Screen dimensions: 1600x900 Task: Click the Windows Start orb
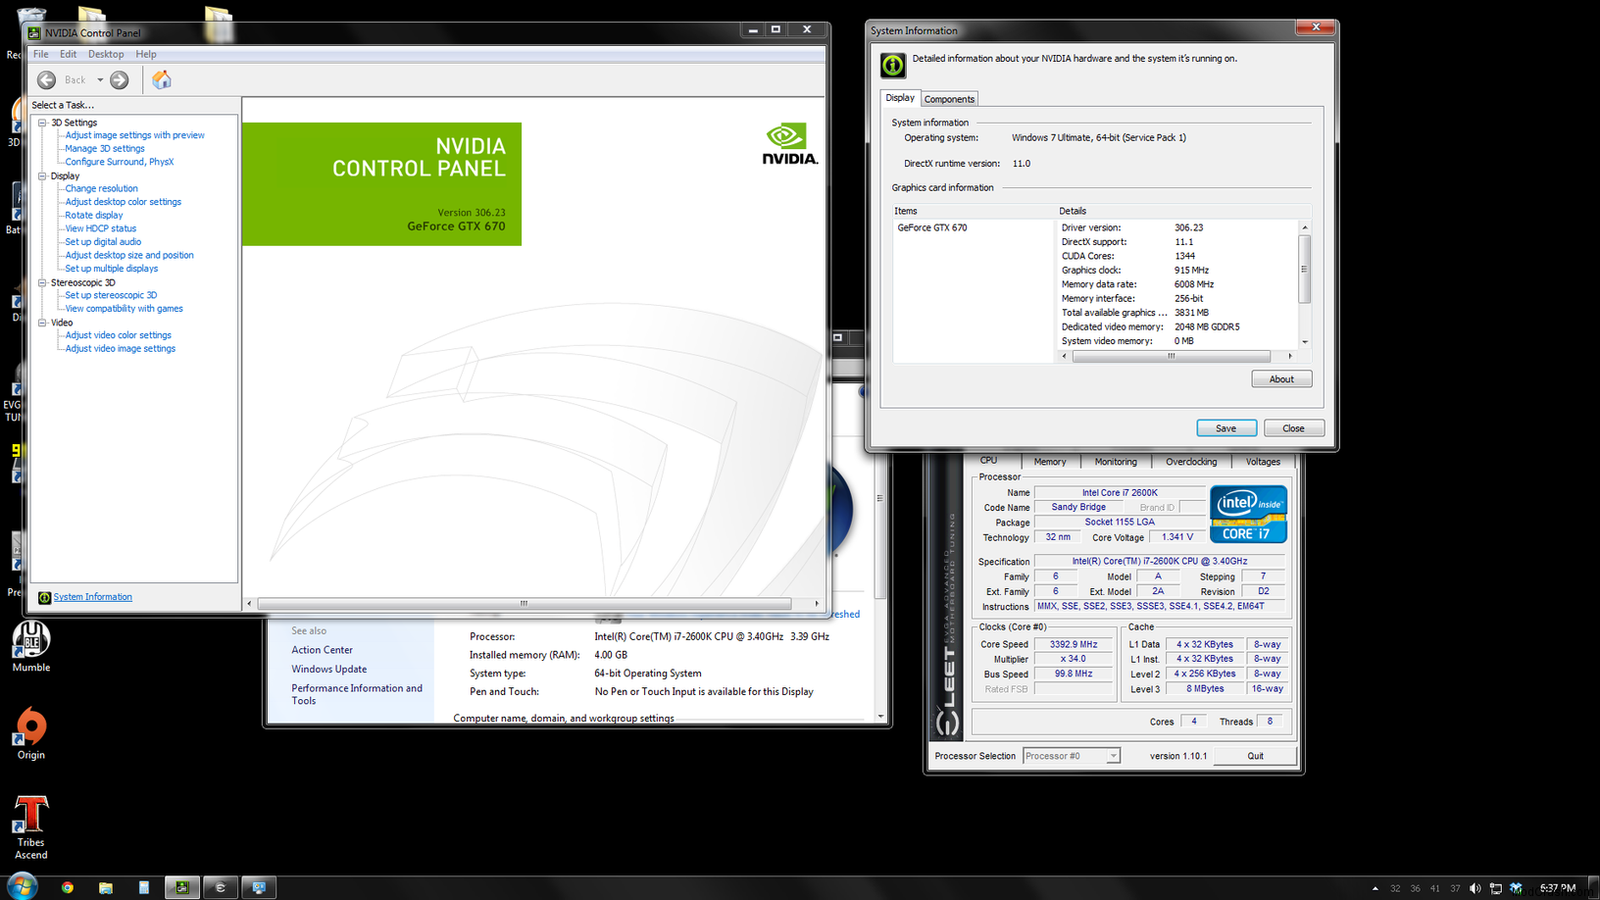(22, 886)
